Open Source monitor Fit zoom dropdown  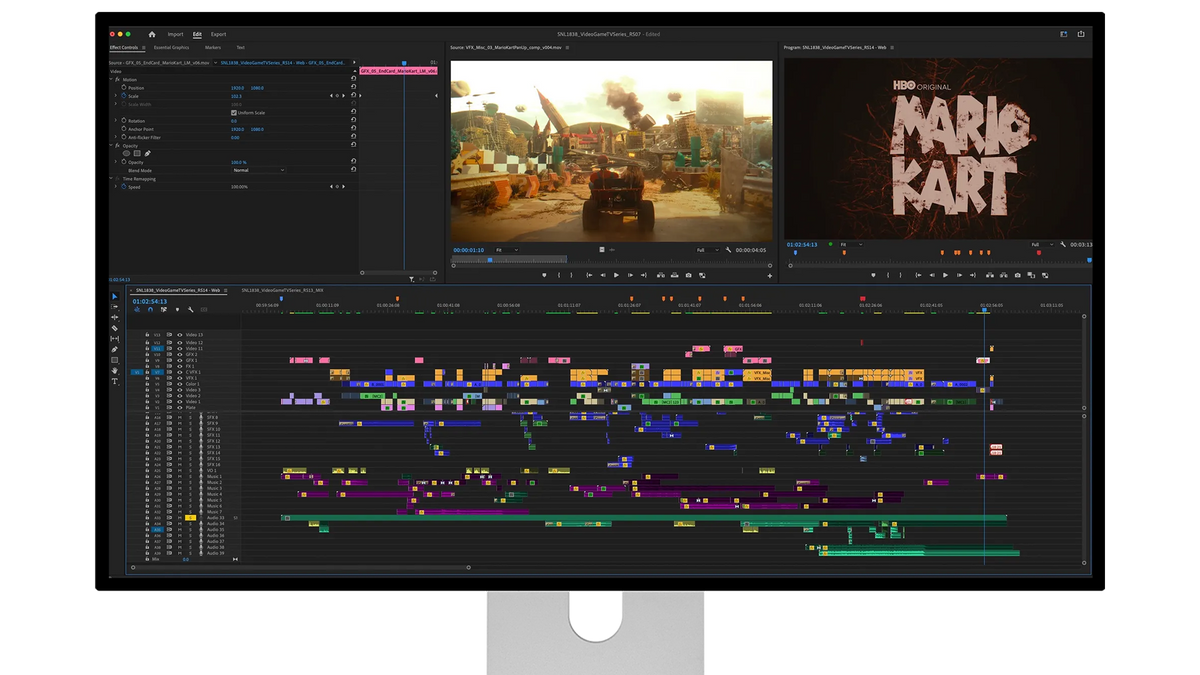506,250
